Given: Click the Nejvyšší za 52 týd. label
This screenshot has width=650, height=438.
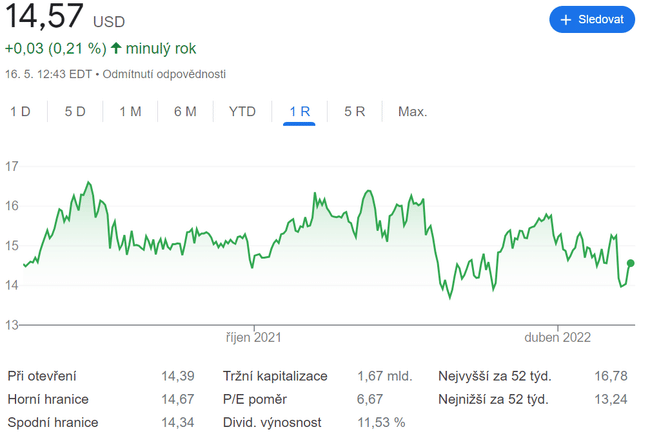Looking at the screenshot, I should tap(495, 377).
